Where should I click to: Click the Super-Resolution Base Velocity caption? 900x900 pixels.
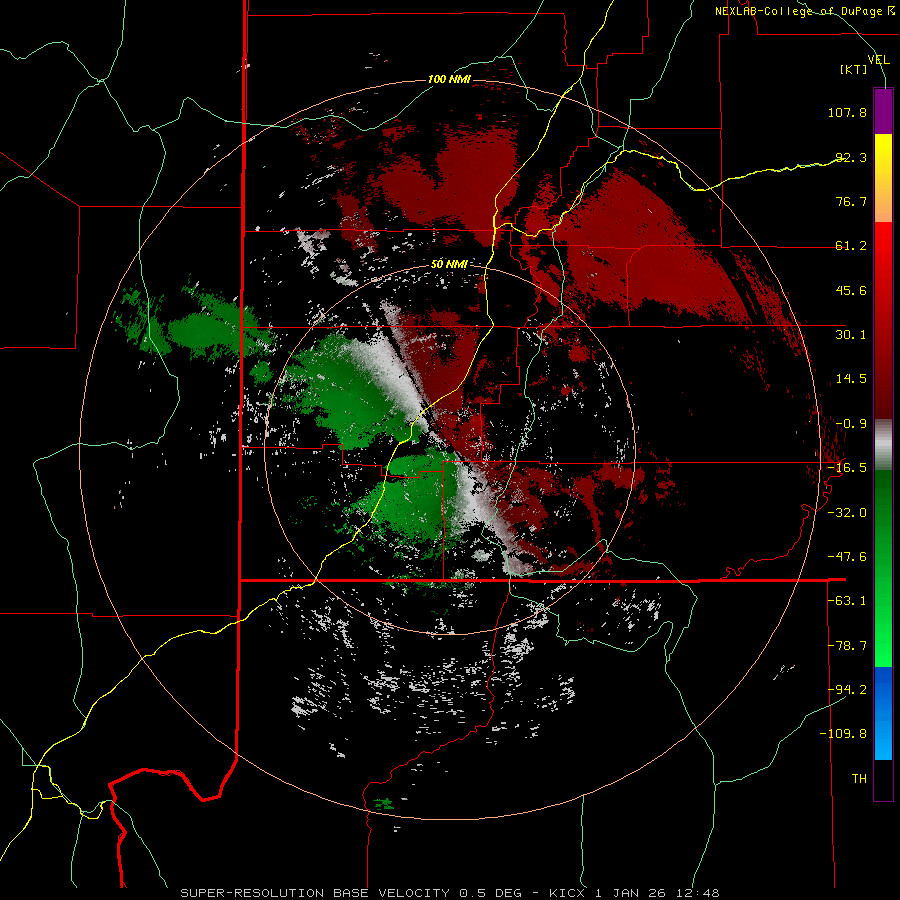click(449, 893)
